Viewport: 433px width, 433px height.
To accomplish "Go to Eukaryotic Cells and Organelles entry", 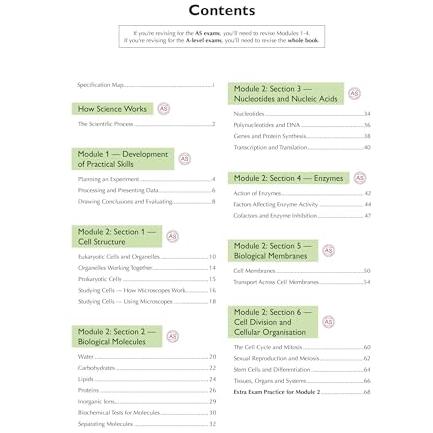I will (x=147, y=257).
